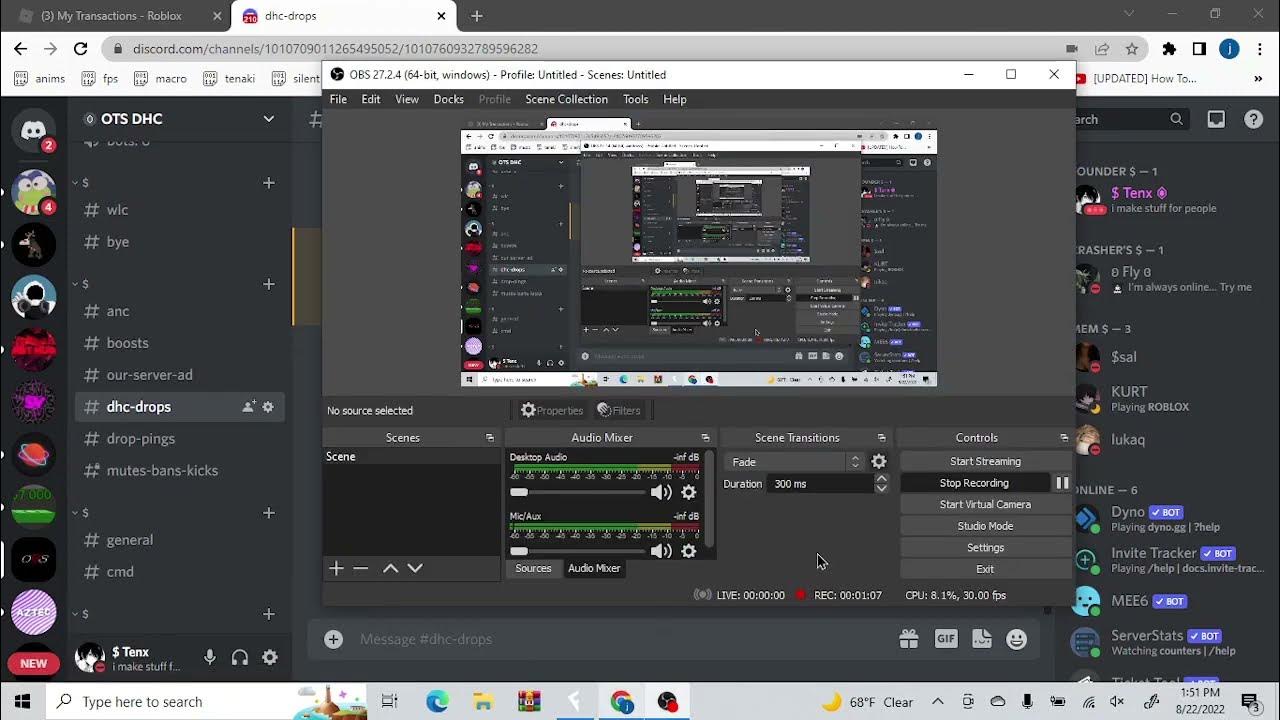Click Stop Recording button
Viewport: 1280px width, 720px height.
(974, 483)
